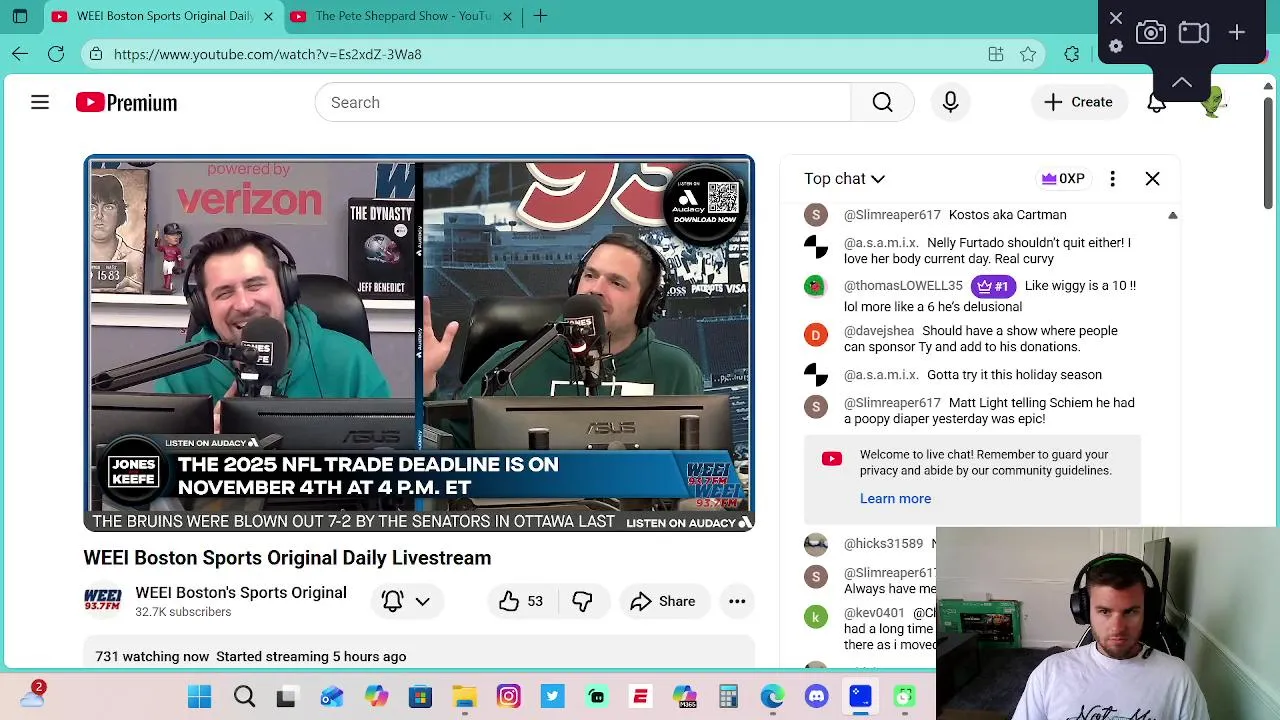Open tab actions menu icon
Screen dimensions: 1280x720
20,16
